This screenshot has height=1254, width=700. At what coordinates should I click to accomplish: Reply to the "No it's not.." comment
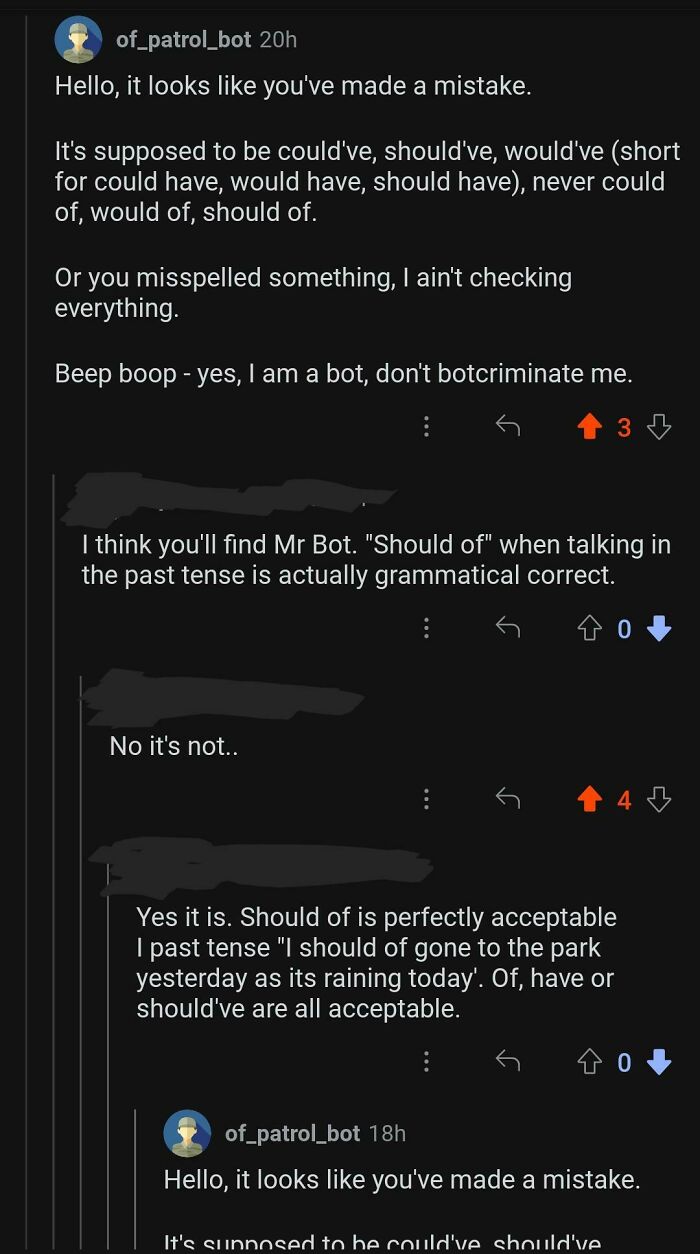(x=507, y=799)
